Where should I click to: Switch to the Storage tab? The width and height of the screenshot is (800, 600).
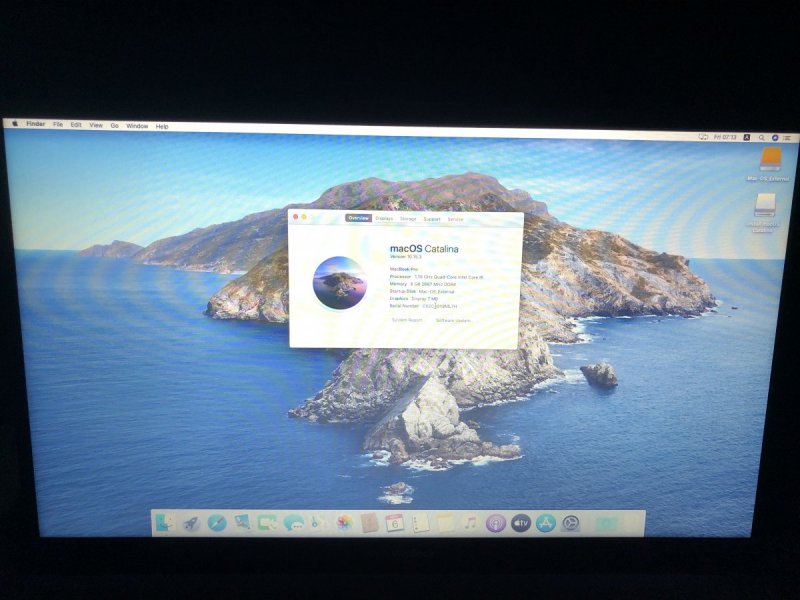point(408,219)
